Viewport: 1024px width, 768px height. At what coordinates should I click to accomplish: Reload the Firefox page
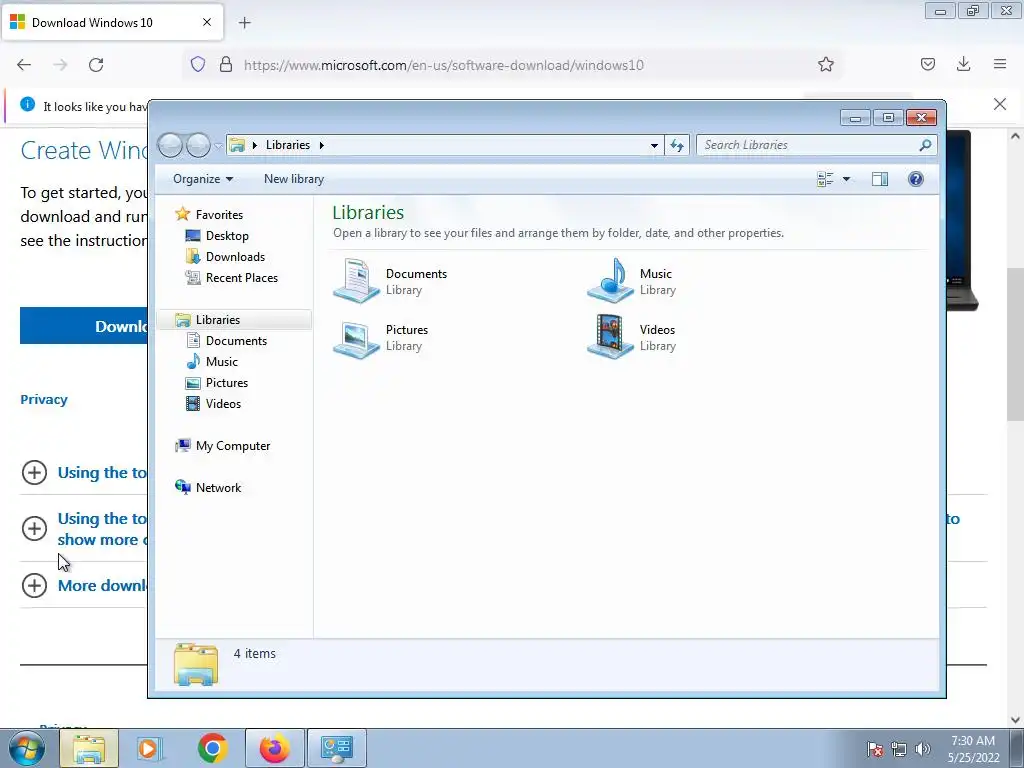point(96,65)
